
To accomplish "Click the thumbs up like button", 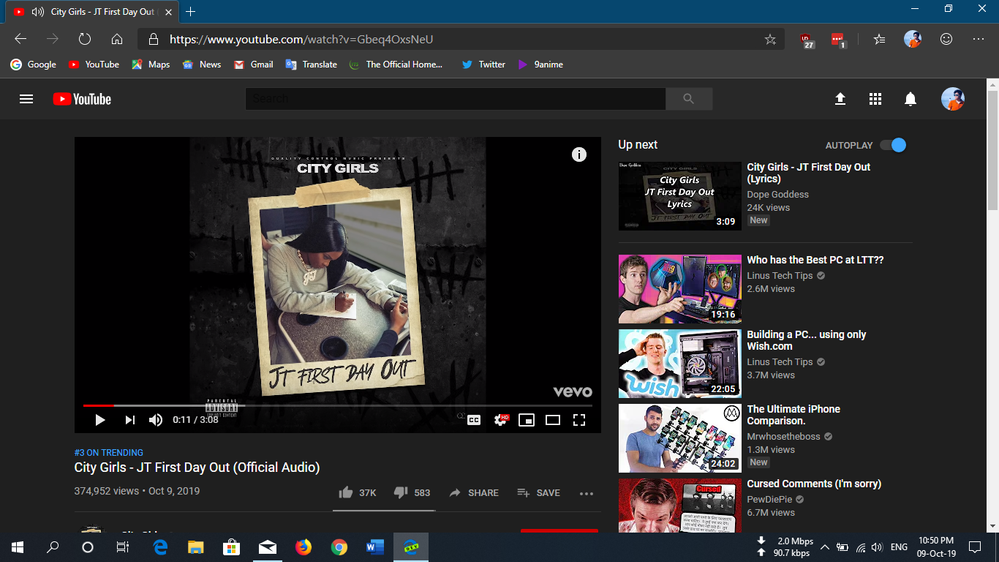I will [346, 493].
